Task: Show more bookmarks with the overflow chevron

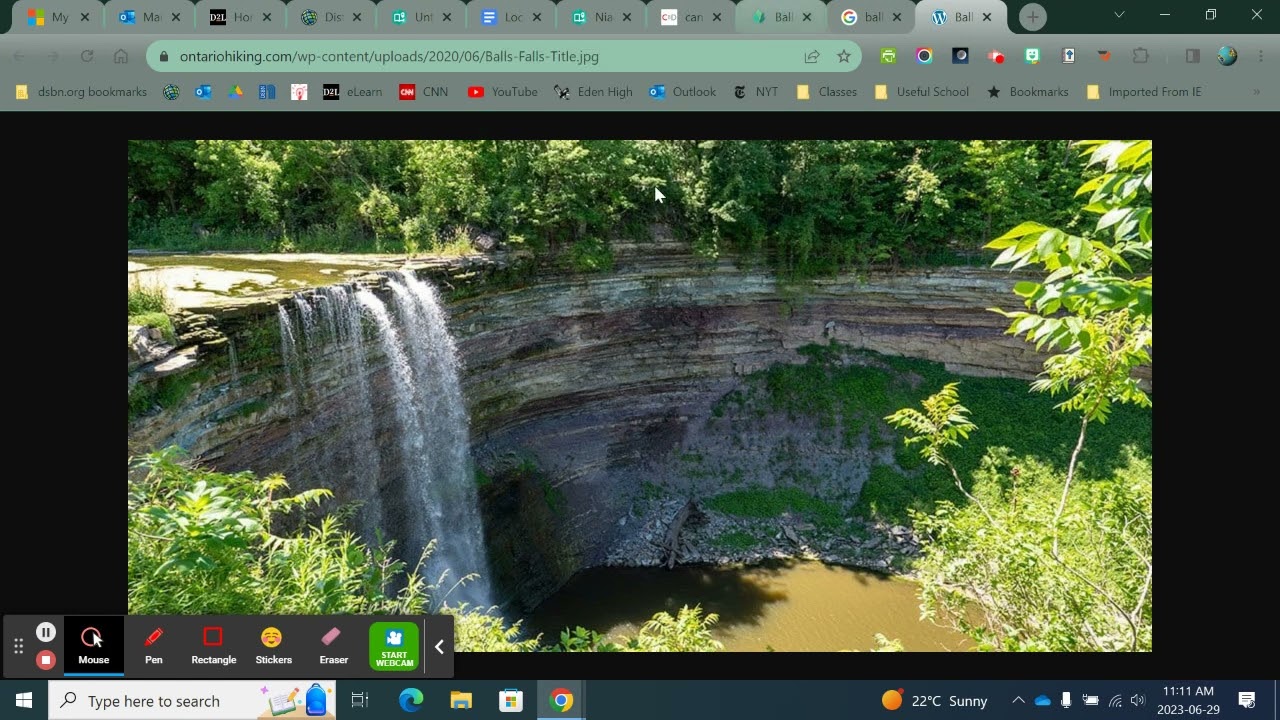Action: pos(1257,92)
